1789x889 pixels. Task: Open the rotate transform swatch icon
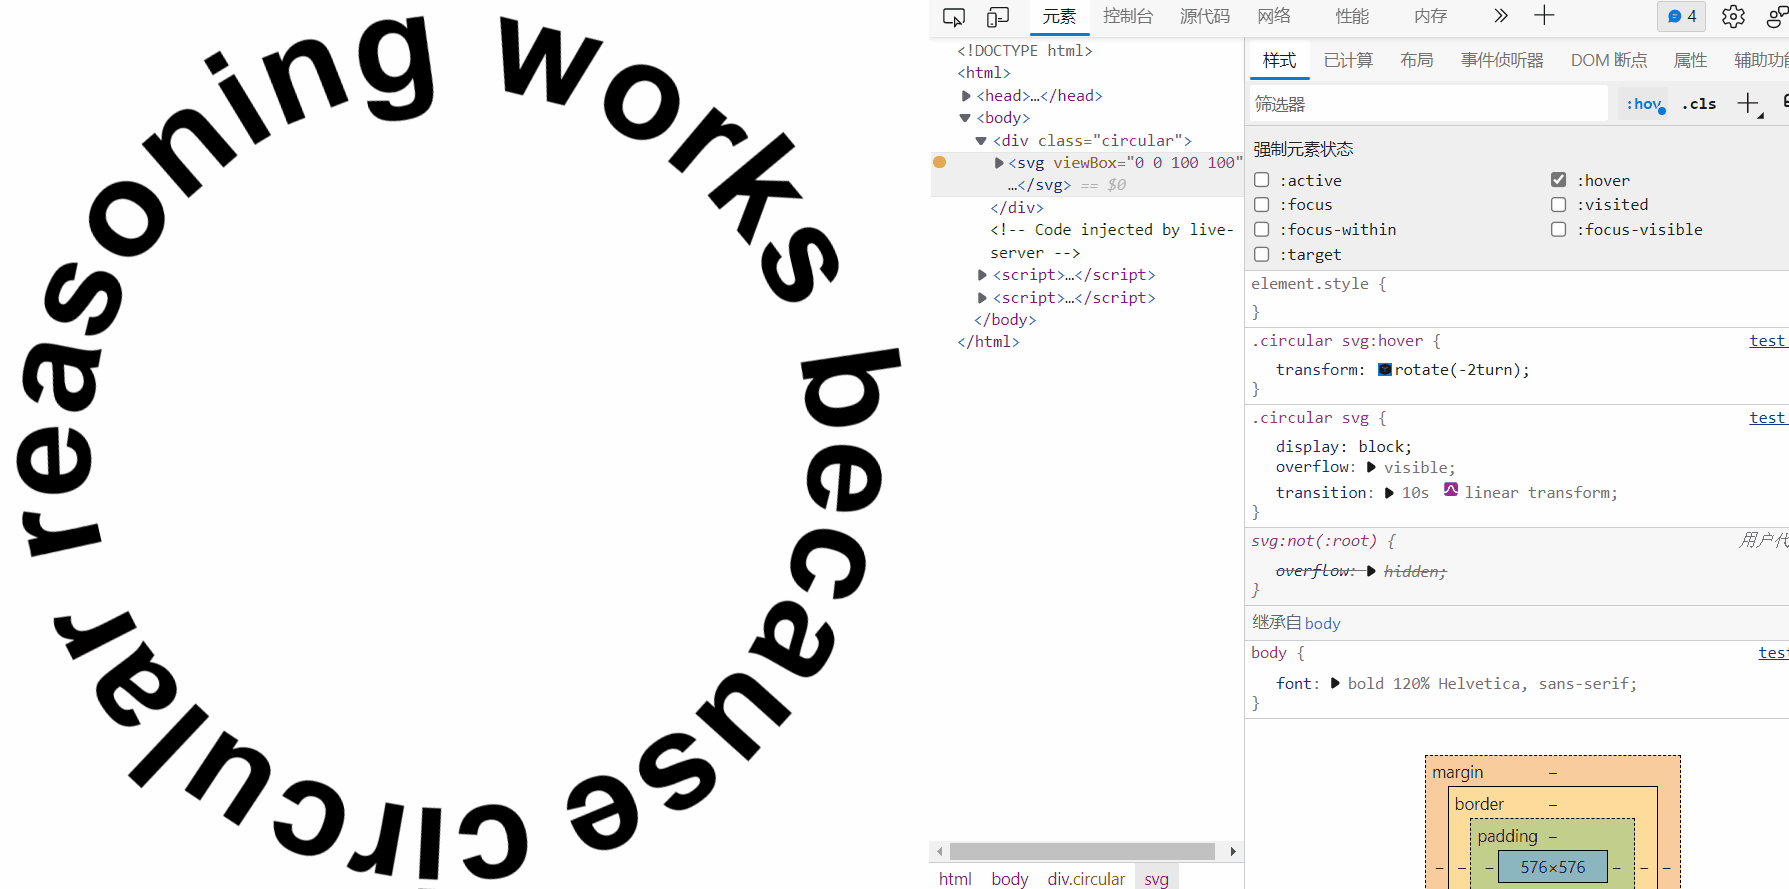[1385, 369]
